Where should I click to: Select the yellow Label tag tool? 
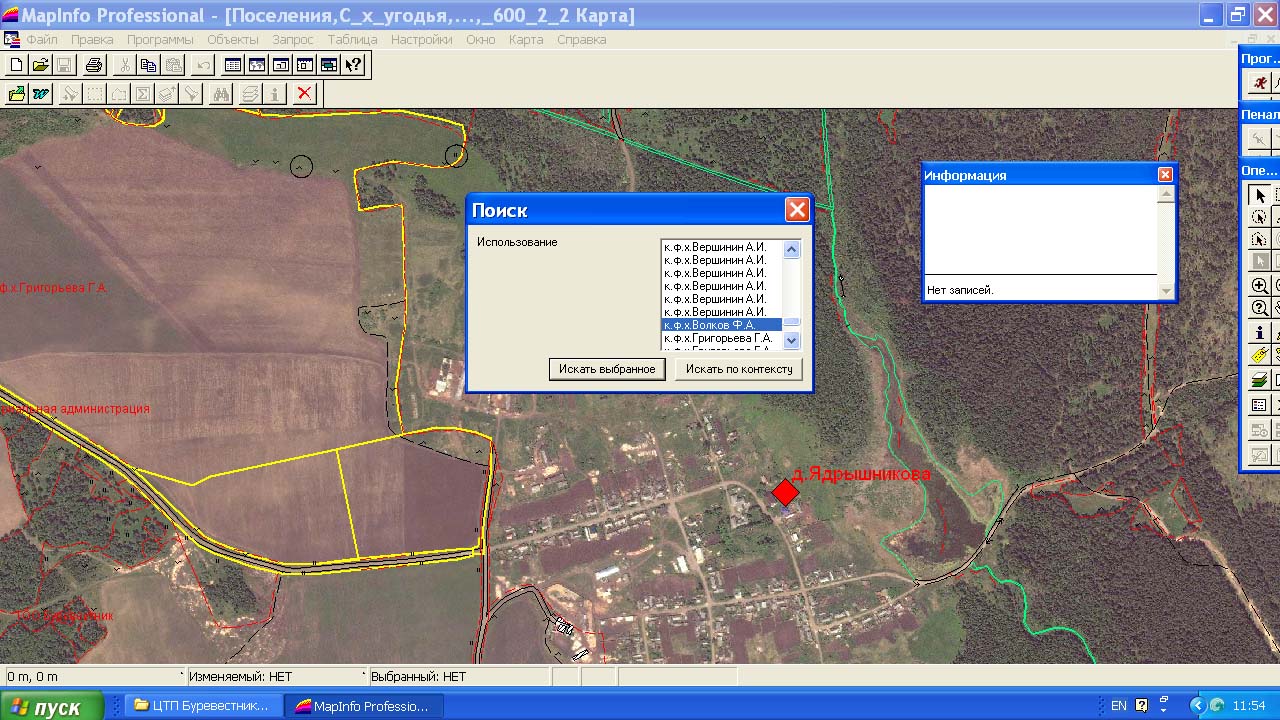tap(1260, 355)
